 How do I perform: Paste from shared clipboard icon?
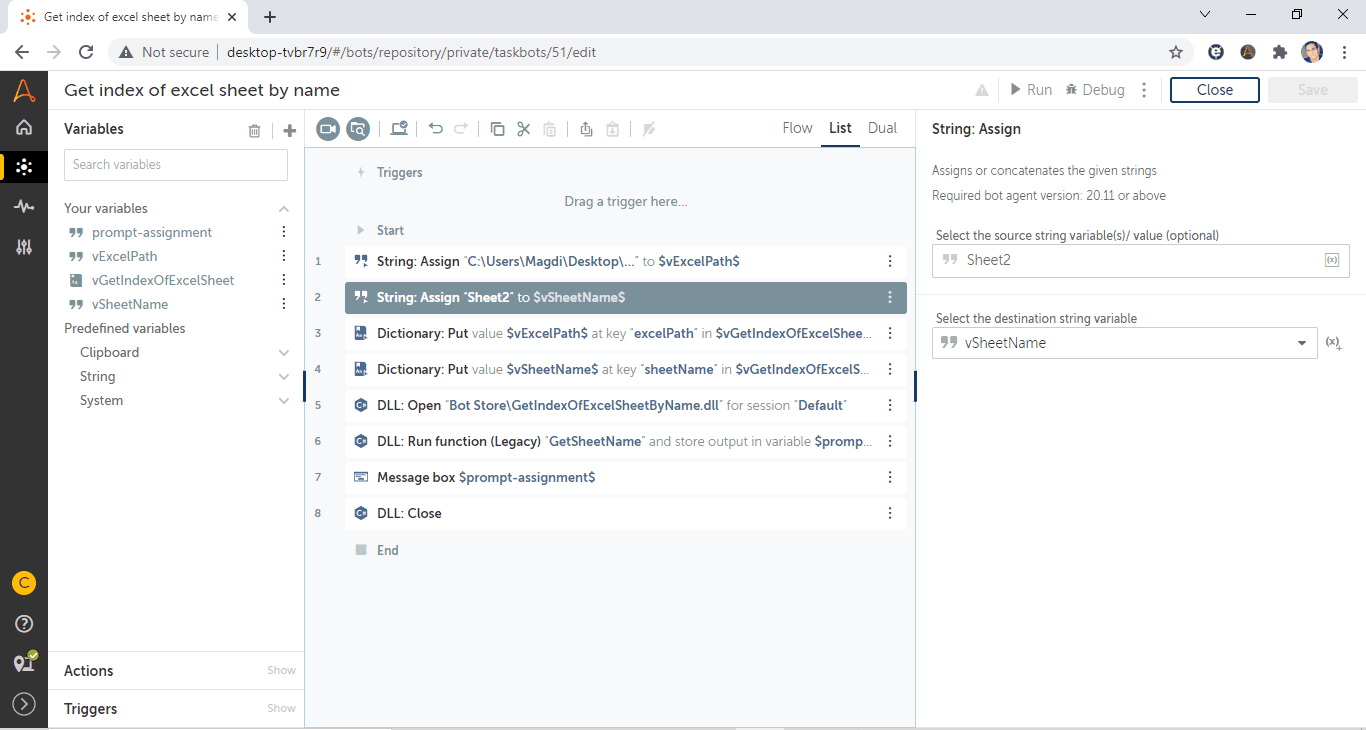[612, 129]
